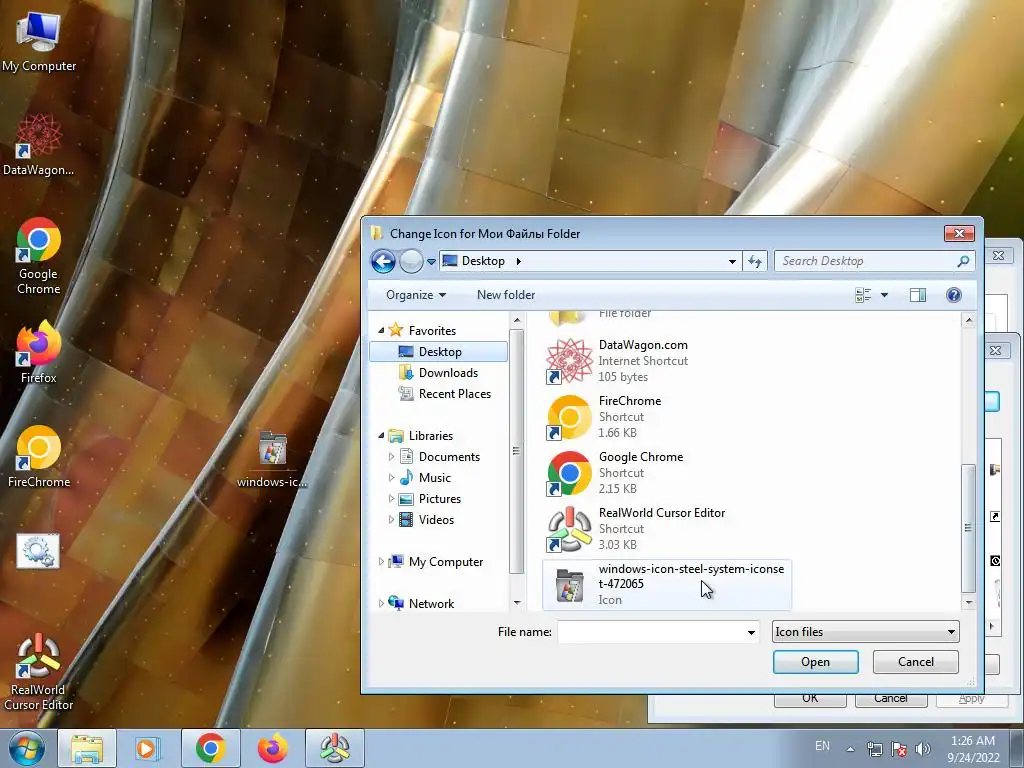Open Windows Explorer from taskbar
Image resolution: width=1024 pixels, height=768 pixels.
pyautogui.click(x=87, y=748)
